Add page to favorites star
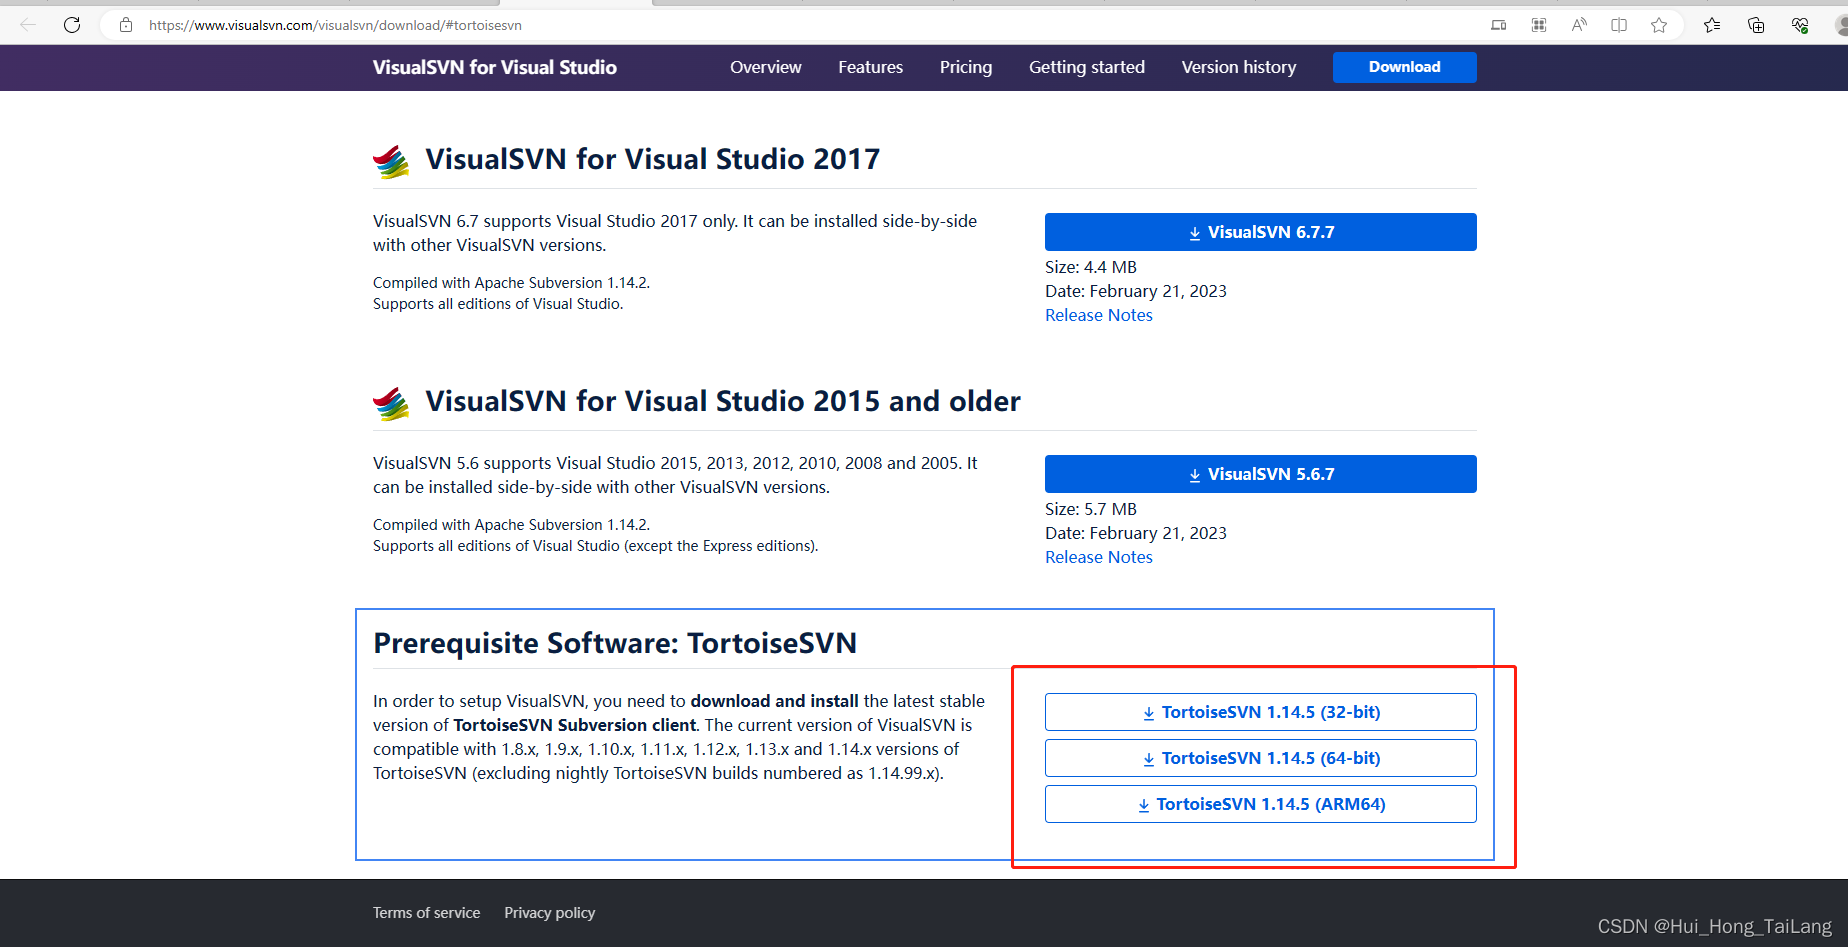This screenshot has height=947, width=1848. [x=1659, y=25]
